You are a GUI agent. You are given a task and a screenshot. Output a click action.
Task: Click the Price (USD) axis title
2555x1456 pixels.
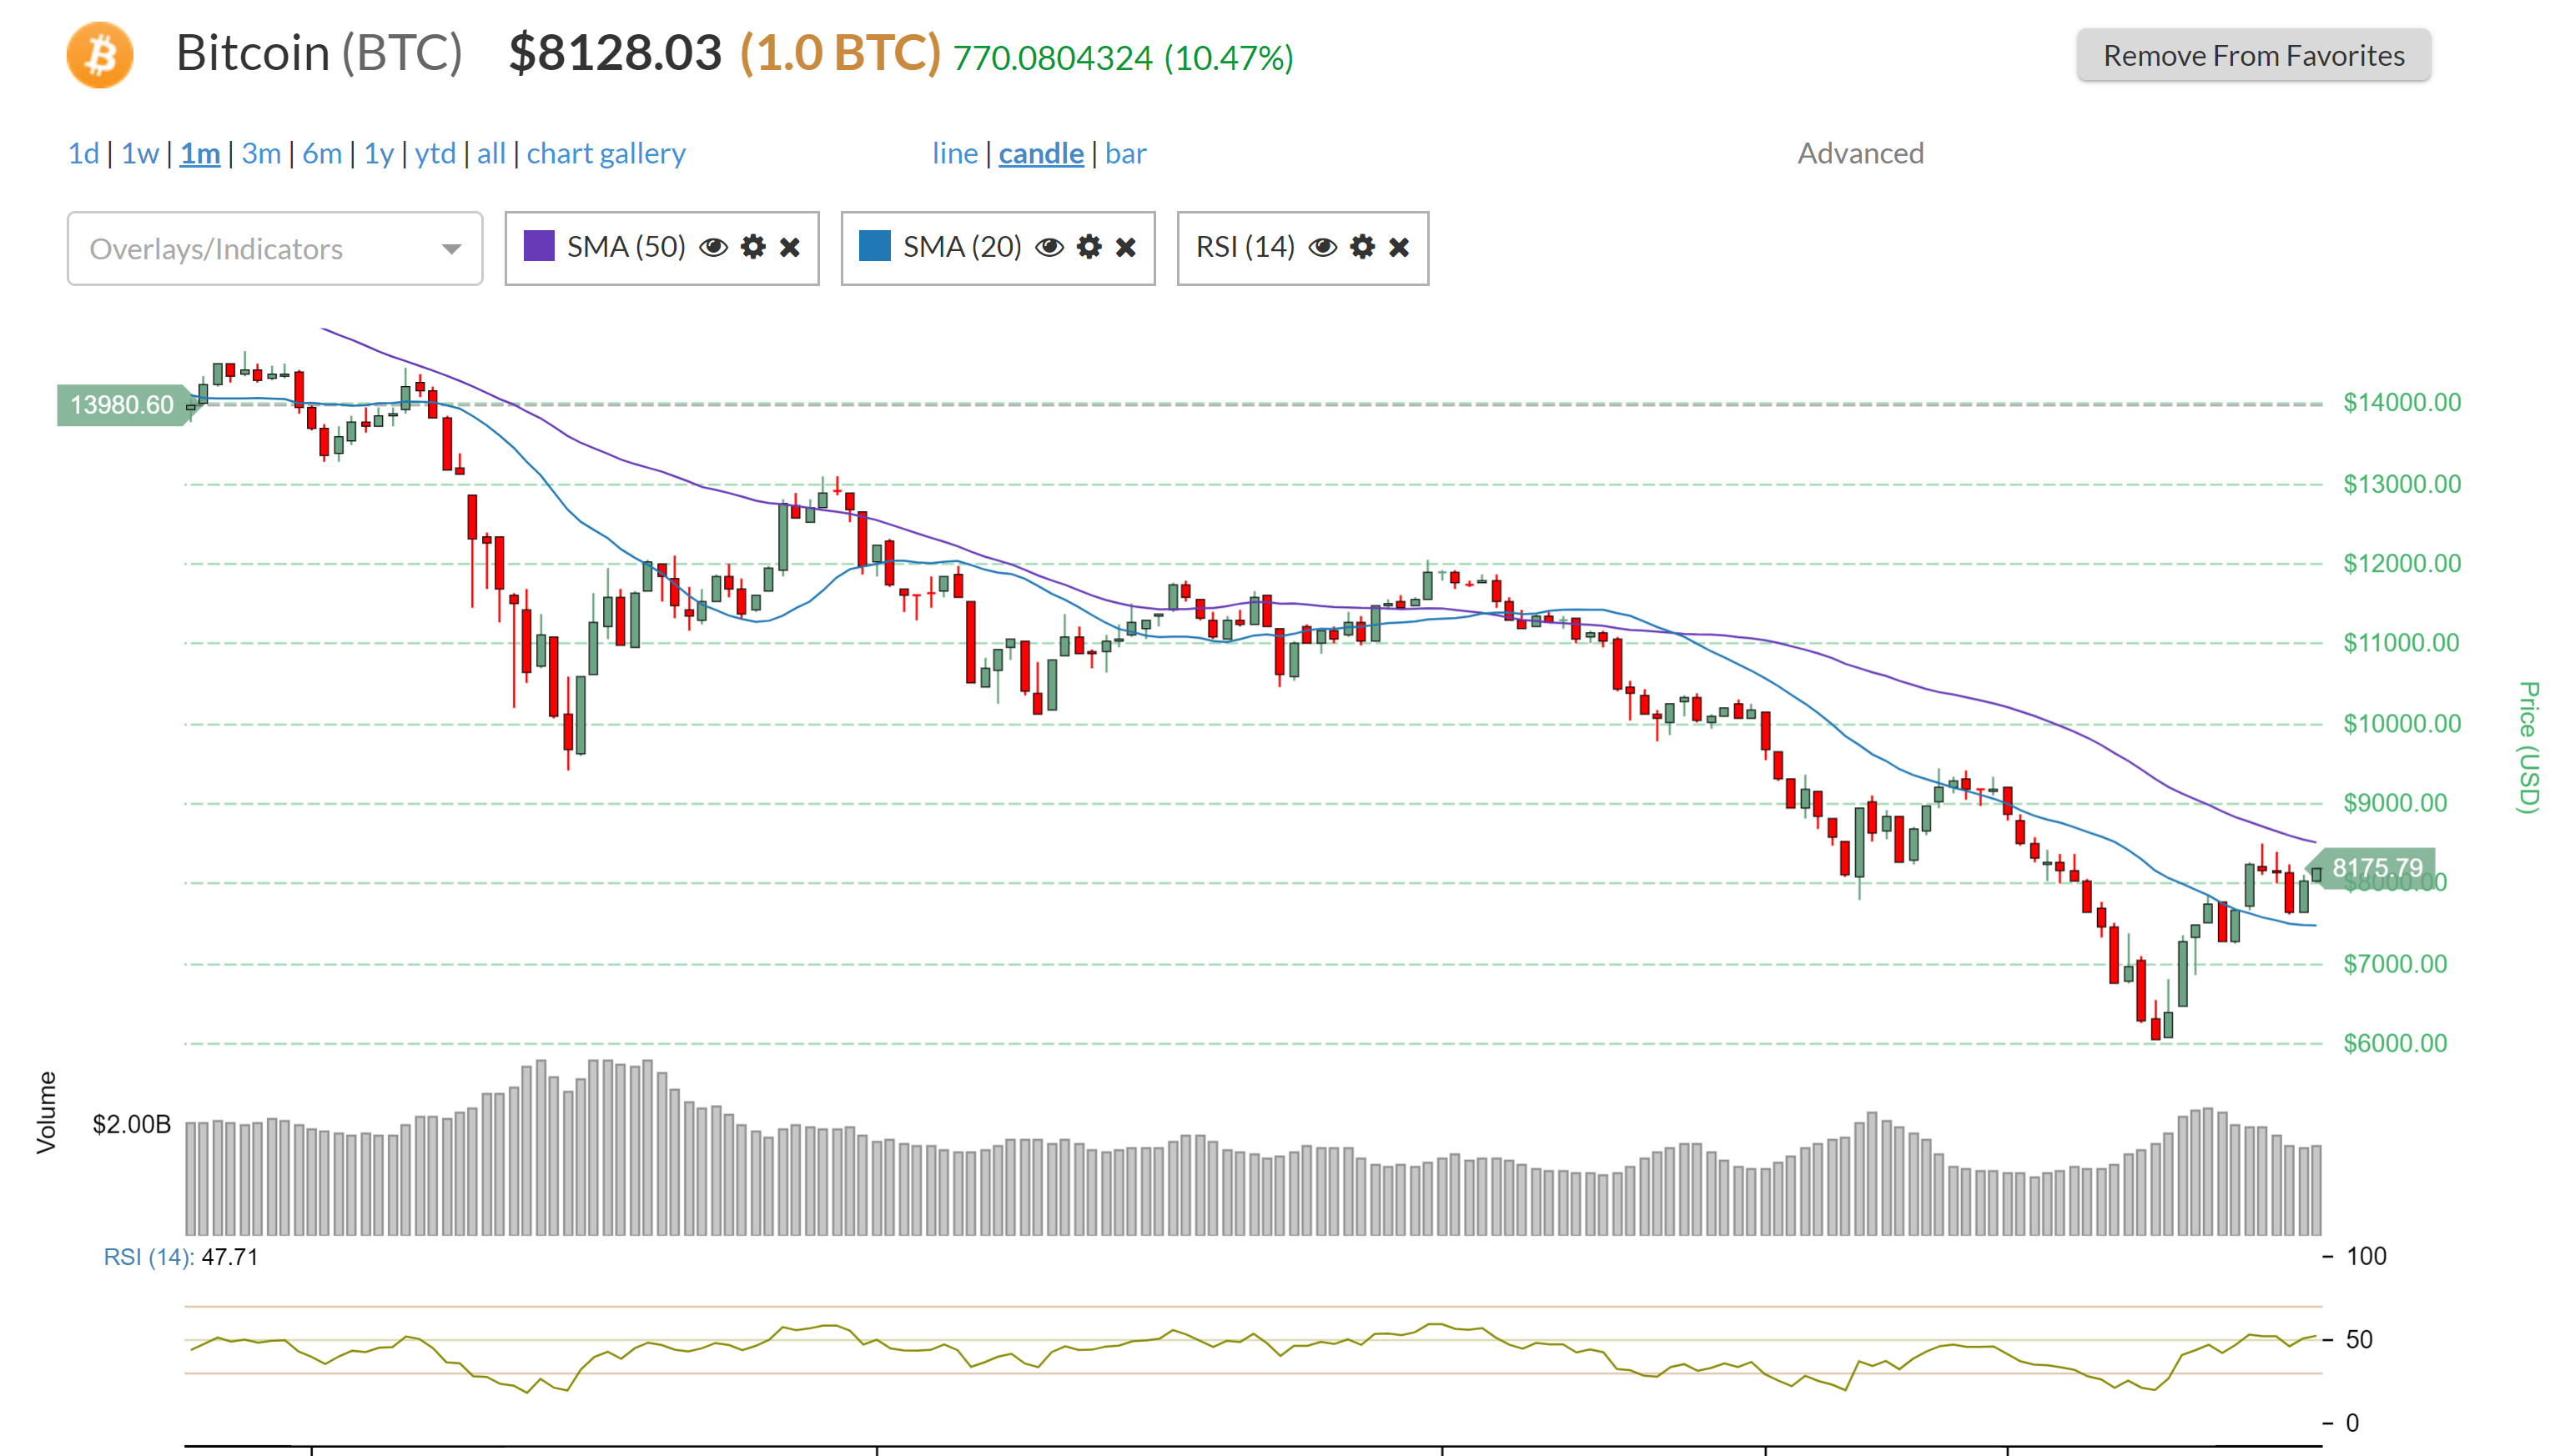[x=2529, y=747]
